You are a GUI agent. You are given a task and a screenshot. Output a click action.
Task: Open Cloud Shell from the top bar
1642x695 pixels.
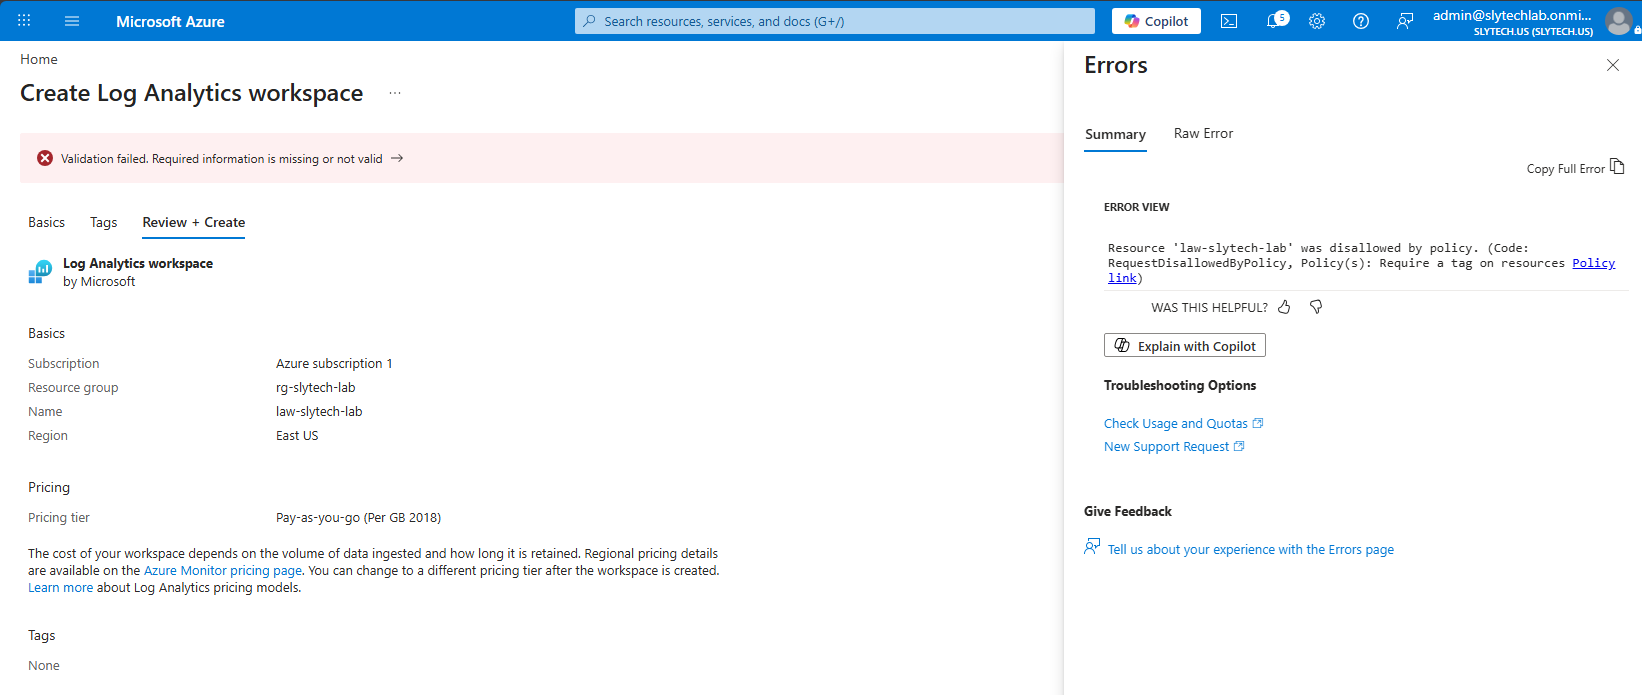(1229, 21)
